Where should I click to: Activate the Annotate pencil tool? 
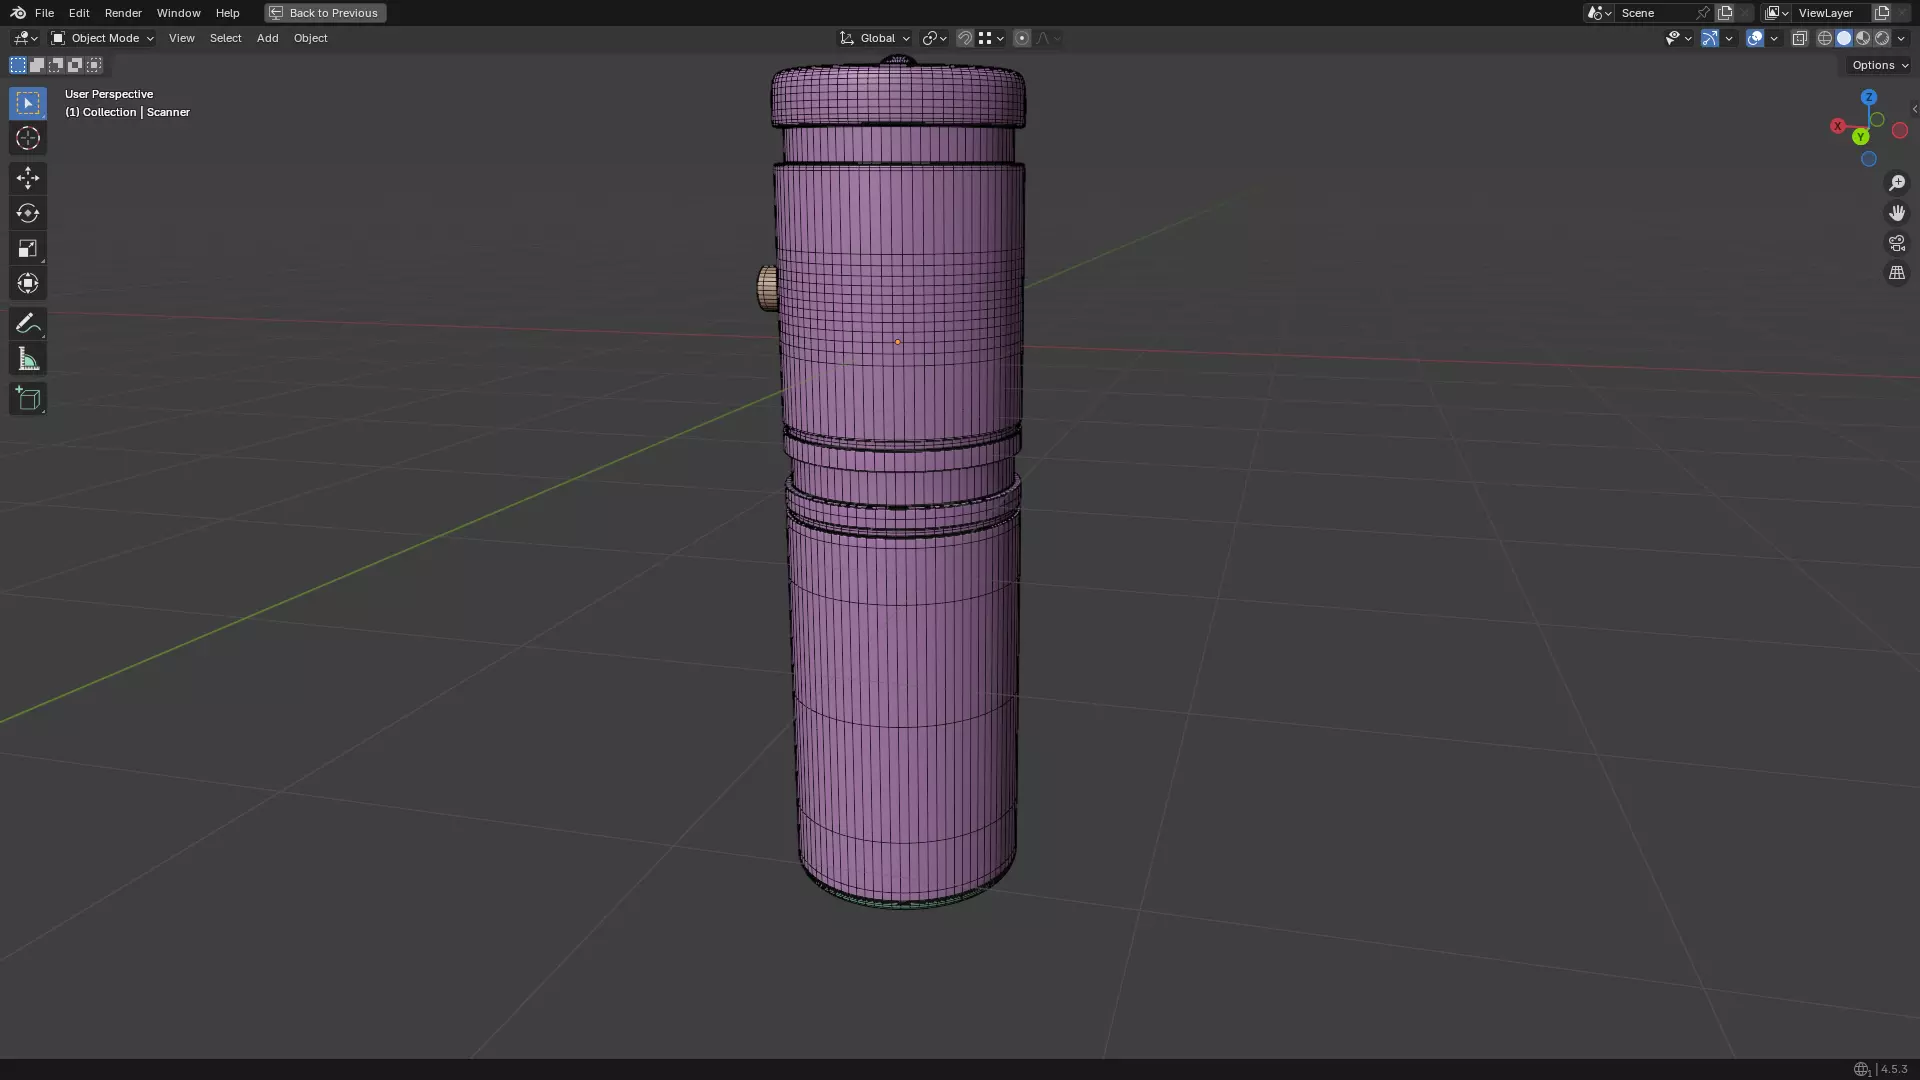point(28,324)
